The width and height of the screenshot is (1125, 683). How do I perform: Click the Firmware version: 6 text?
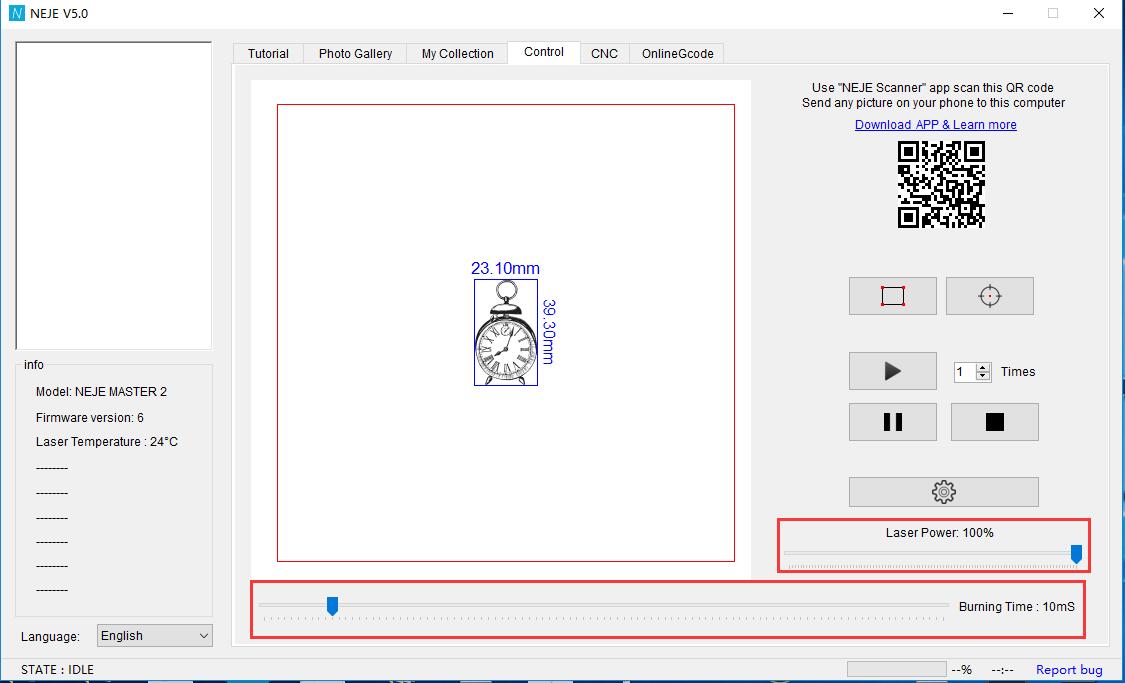point(90,418)
